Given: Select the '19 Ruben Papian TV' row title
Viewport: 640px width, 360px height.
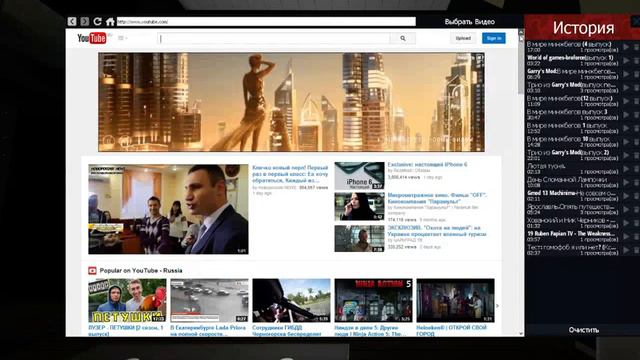Looking at the screenshot, I should 571,234.
